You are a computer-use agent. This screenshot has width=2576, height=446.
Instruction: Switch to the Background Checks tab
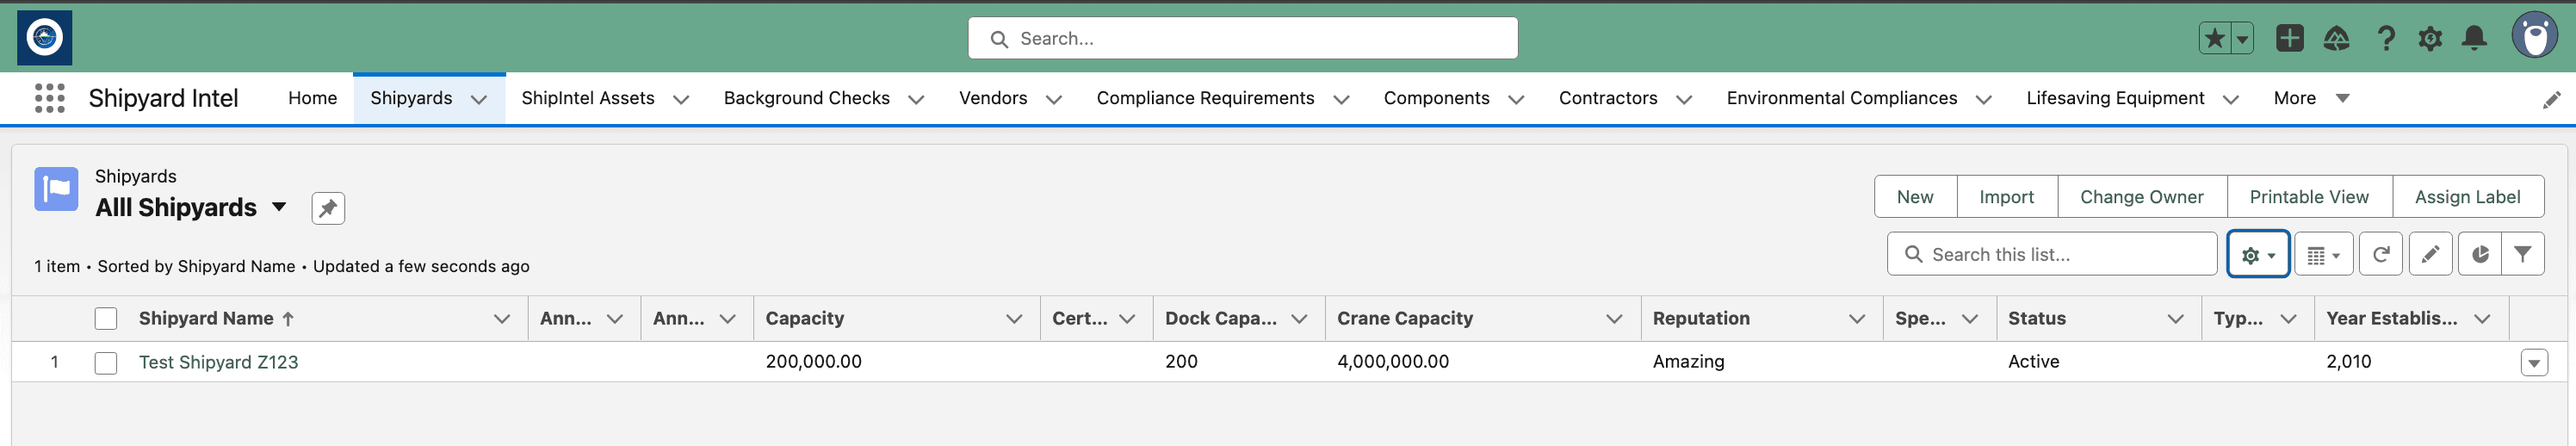coord(806,98)
